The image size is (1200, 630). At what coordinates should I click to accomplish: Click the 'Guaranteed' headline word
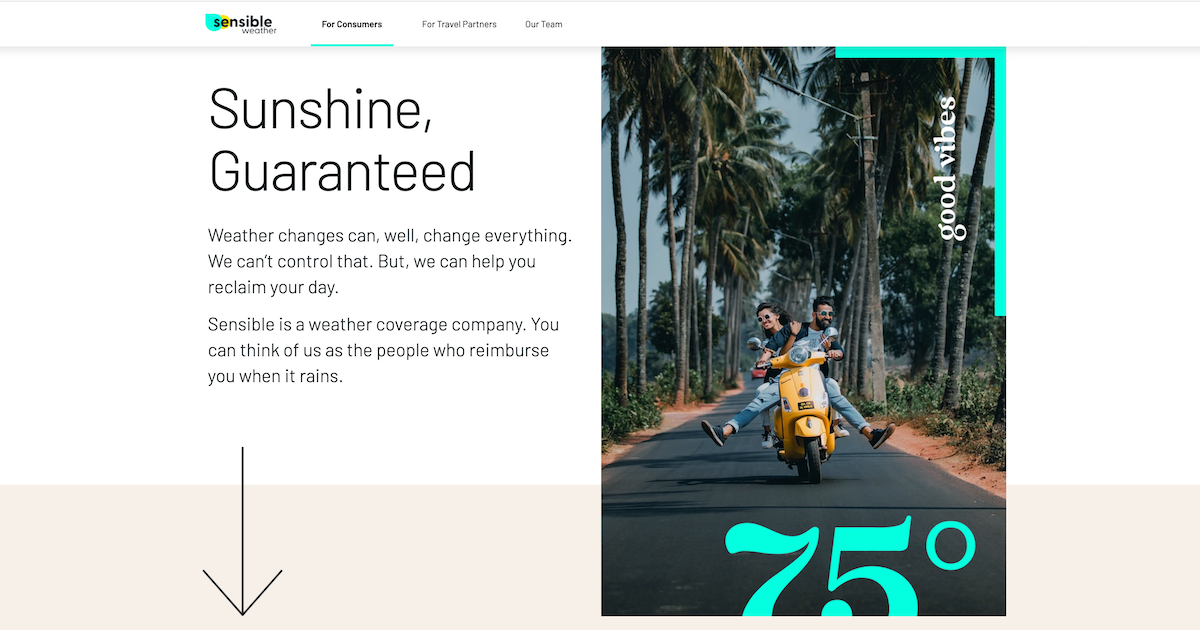point(342,171)
